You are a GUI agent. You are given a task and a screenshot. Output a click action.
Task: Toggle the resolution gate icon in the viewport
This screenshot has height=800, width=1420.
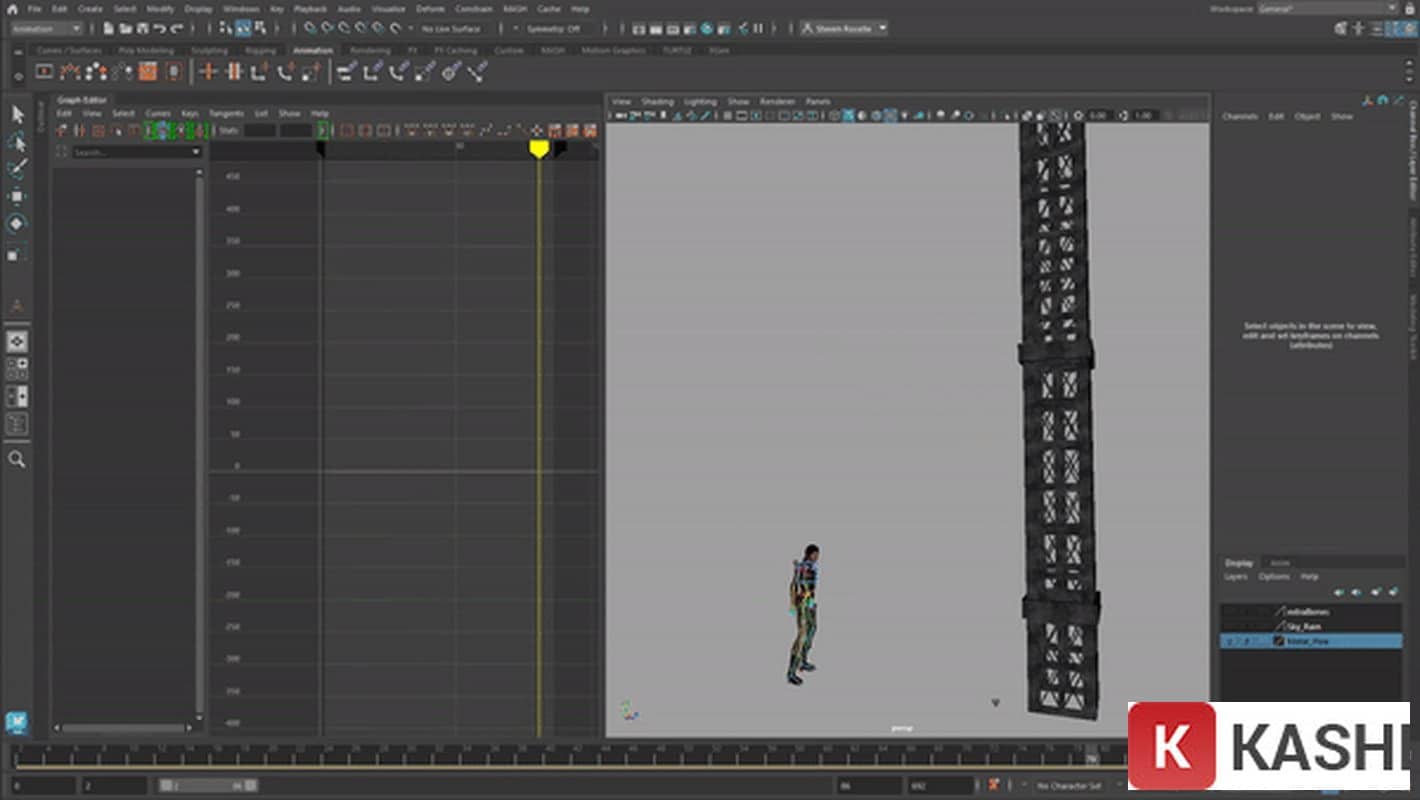tap(754, 115)
